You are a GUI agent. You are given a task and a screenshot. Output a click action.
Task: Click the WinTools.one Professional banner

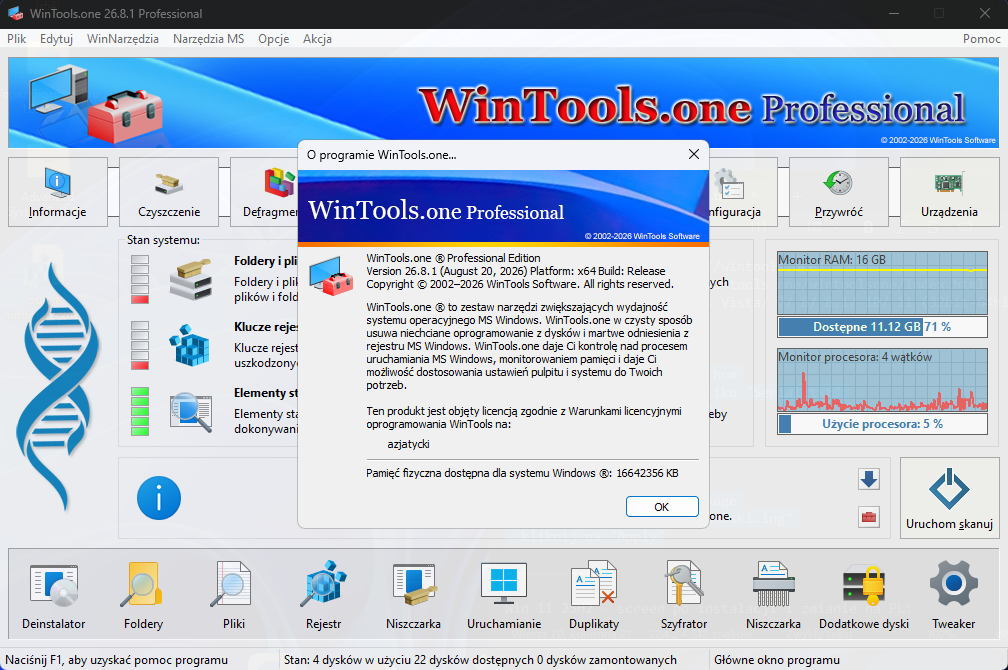pyautogui.click(x=504, y=102)
